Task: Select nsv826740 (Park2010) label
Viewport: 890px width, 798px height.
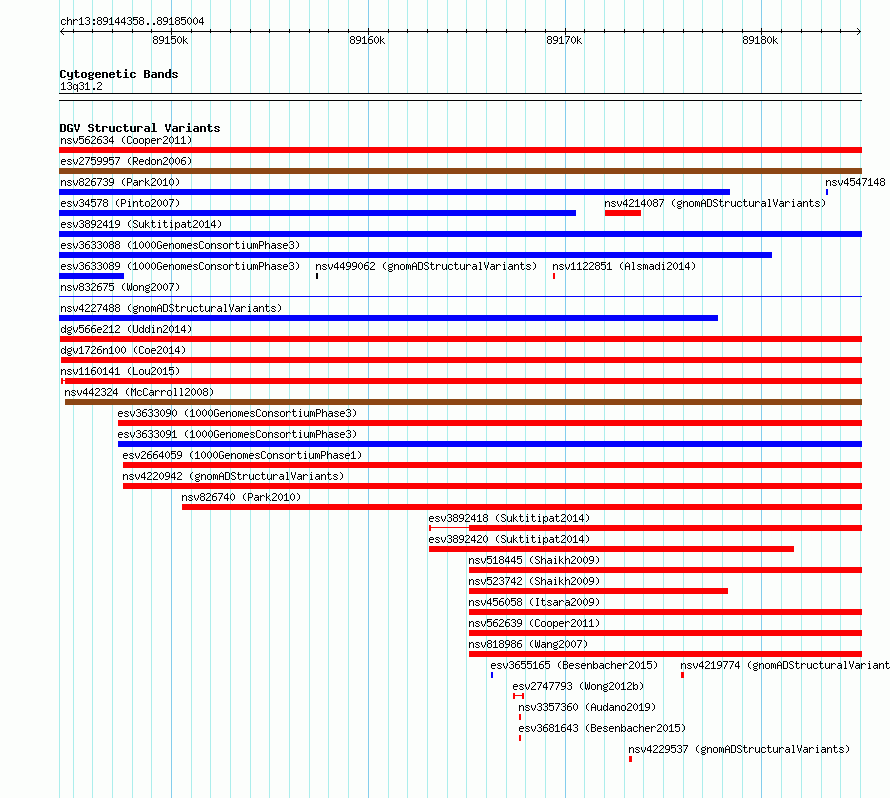Action: pos(241,497)
